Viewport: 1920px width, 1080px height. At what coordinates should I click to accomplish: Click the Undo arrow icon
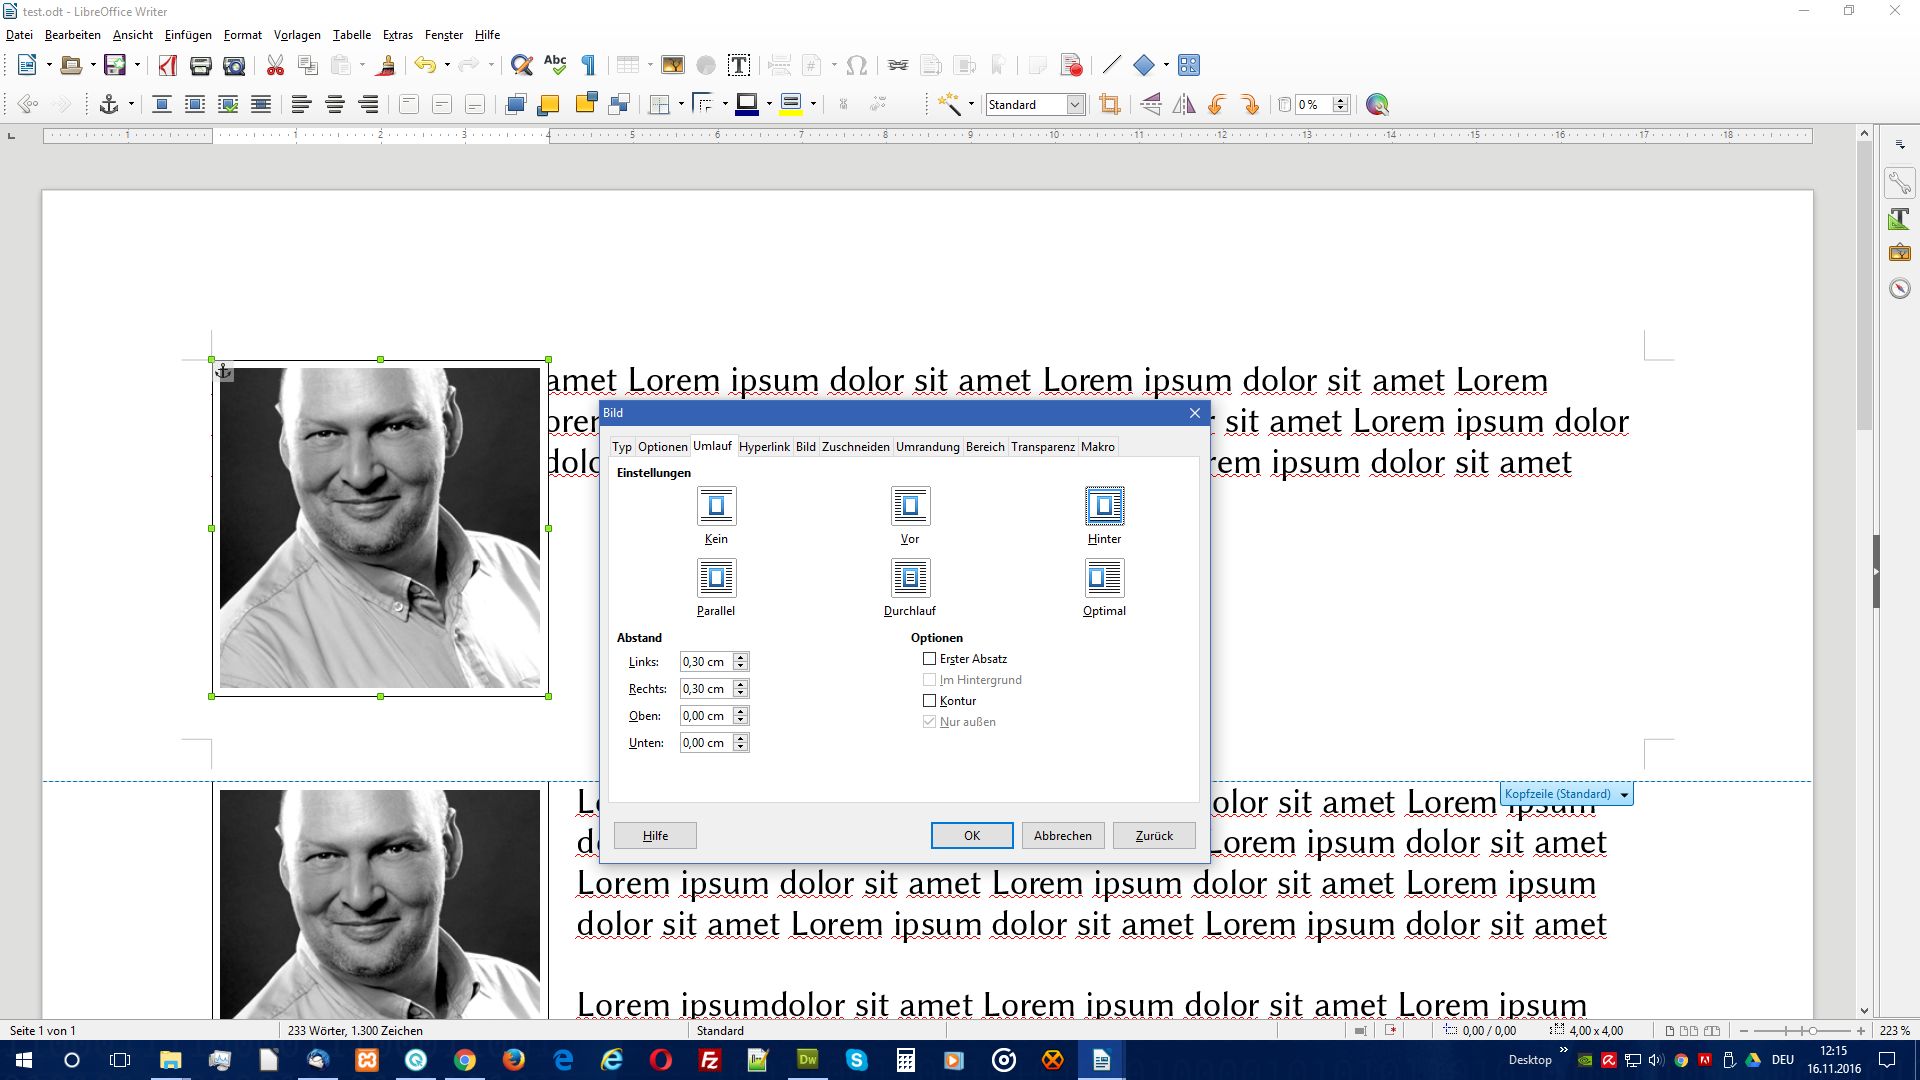[x=426, y=66]
